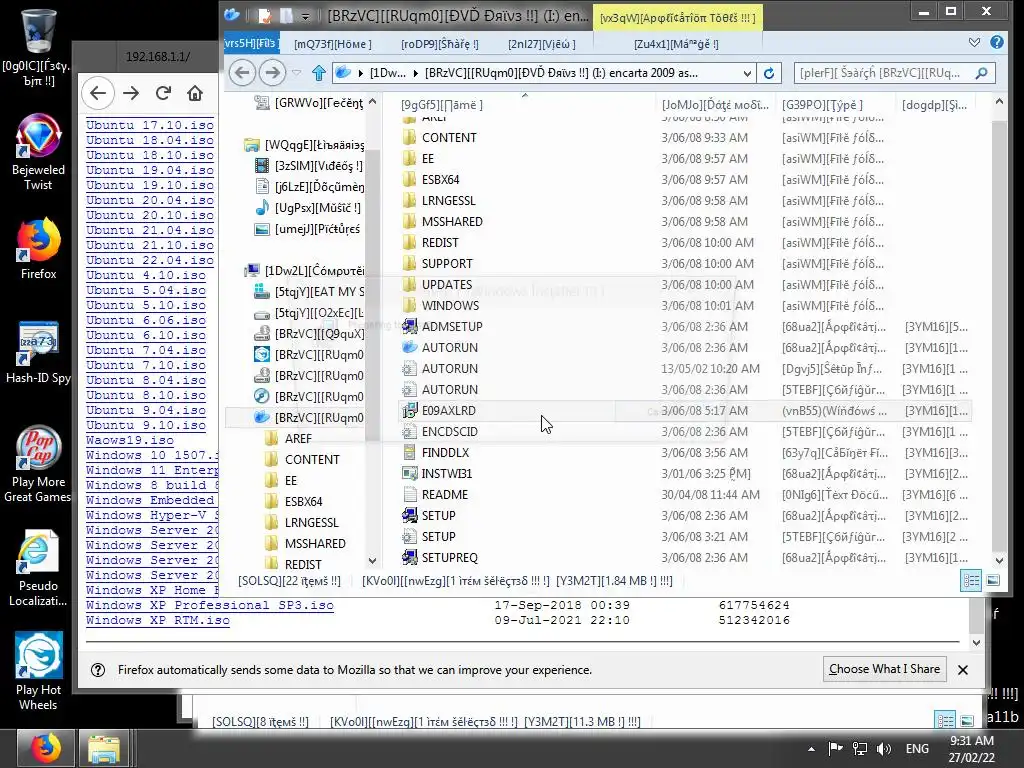
Task: Open clock showing 9:31 AM
Action: tap(972, 749)
